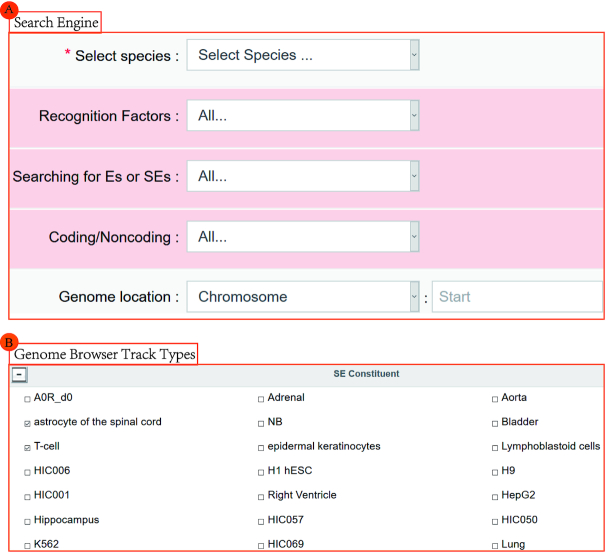Open the Select species dropdown

(x=303, y=56)
